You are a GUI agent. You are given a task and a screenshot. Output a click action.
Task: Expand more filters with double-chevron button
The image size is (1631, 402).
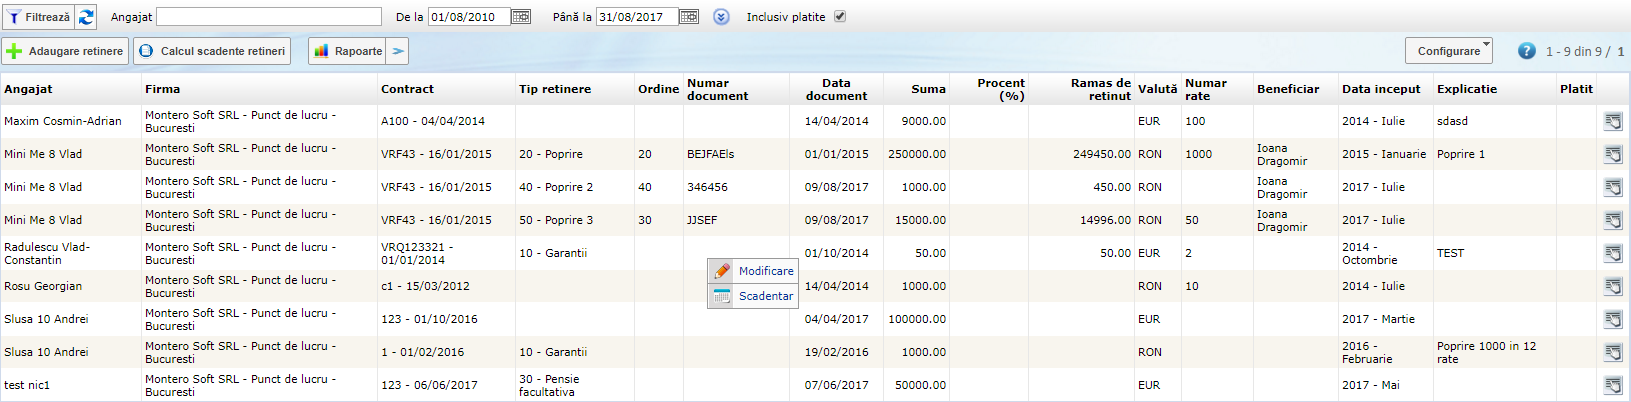722,17
